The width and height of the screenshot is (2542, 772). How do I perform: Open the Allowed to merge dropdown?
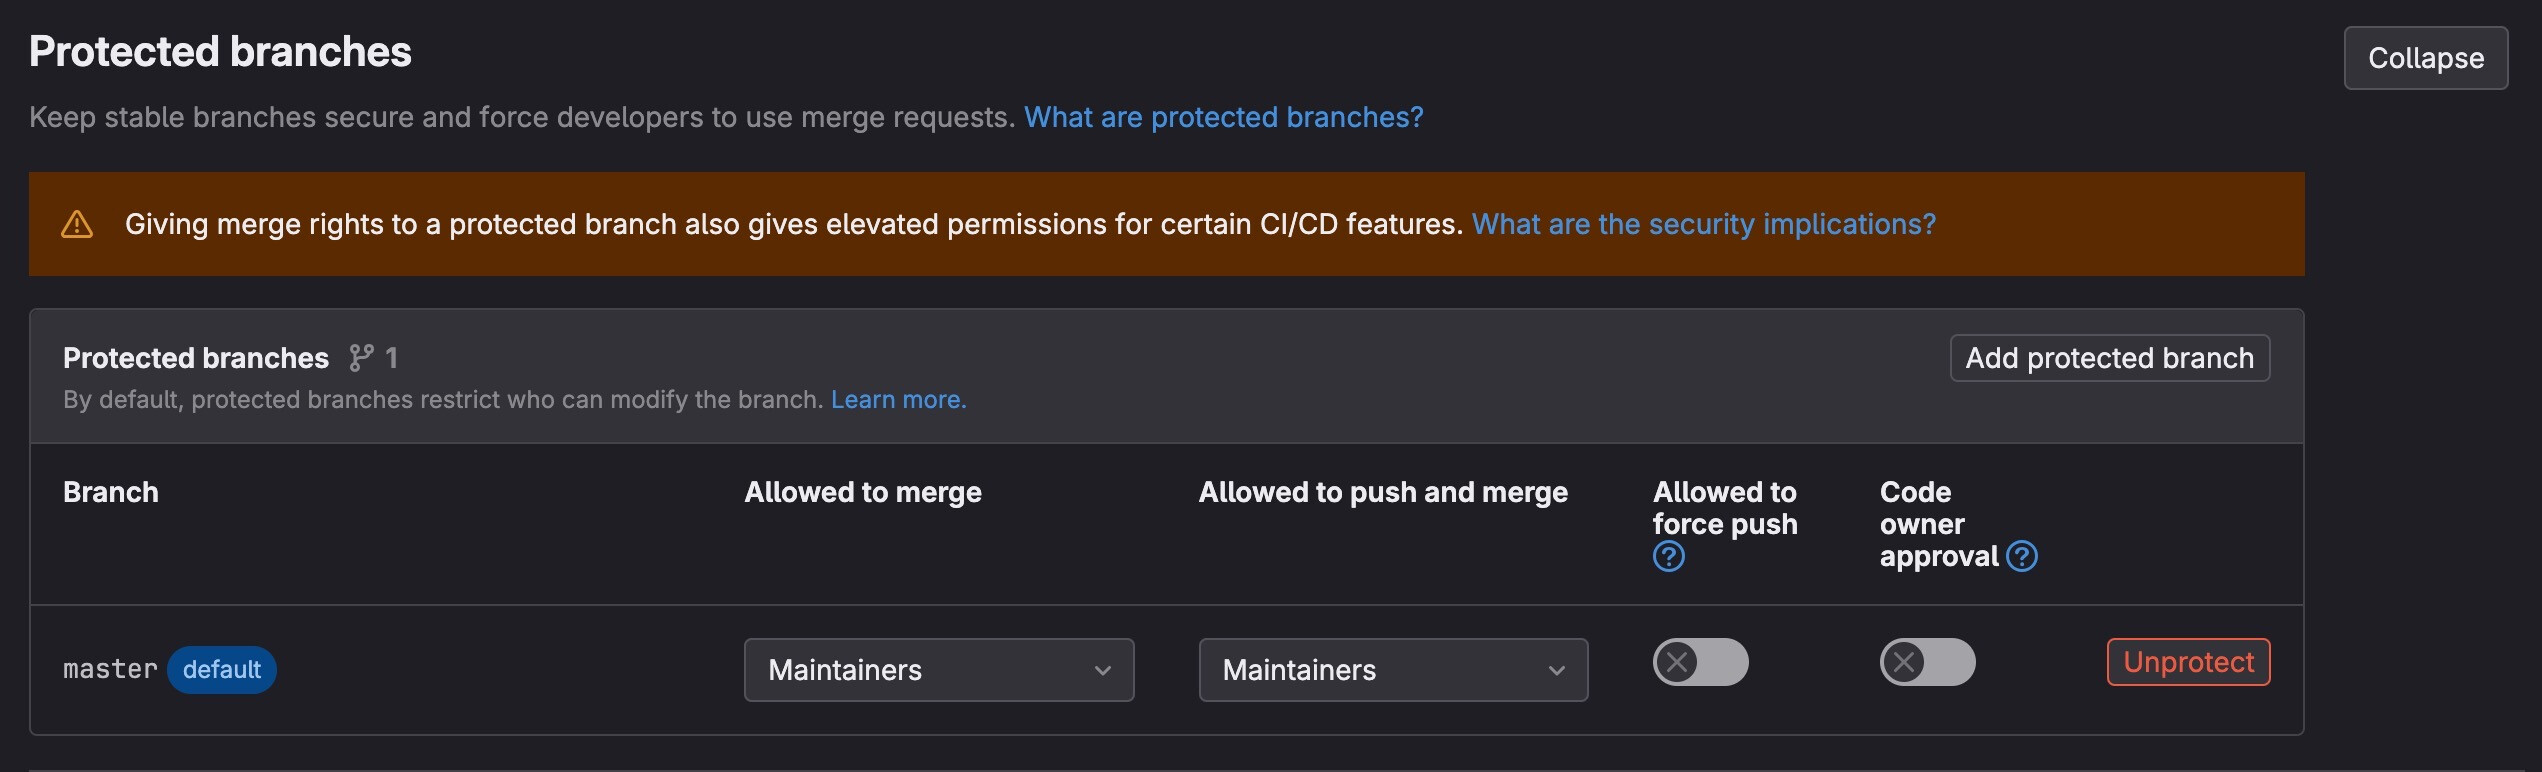[x=938, y=670]
